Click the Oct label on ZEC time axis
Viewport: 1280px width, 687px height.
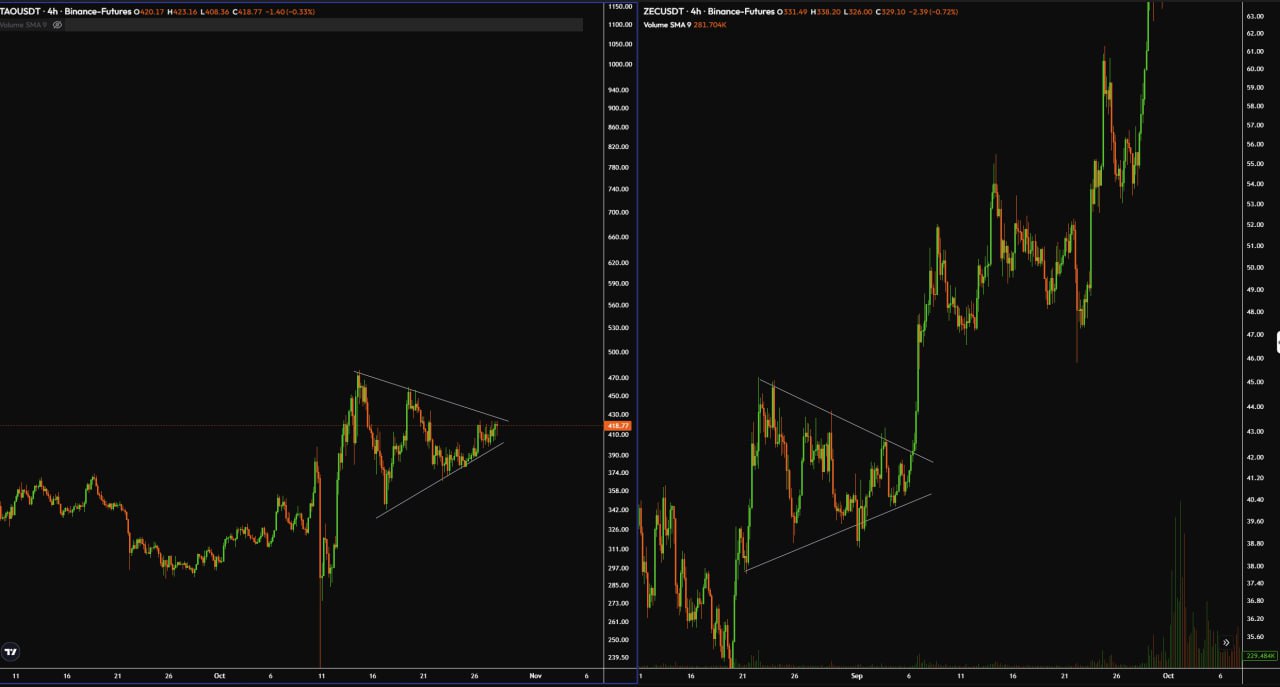pos(1166,676)
